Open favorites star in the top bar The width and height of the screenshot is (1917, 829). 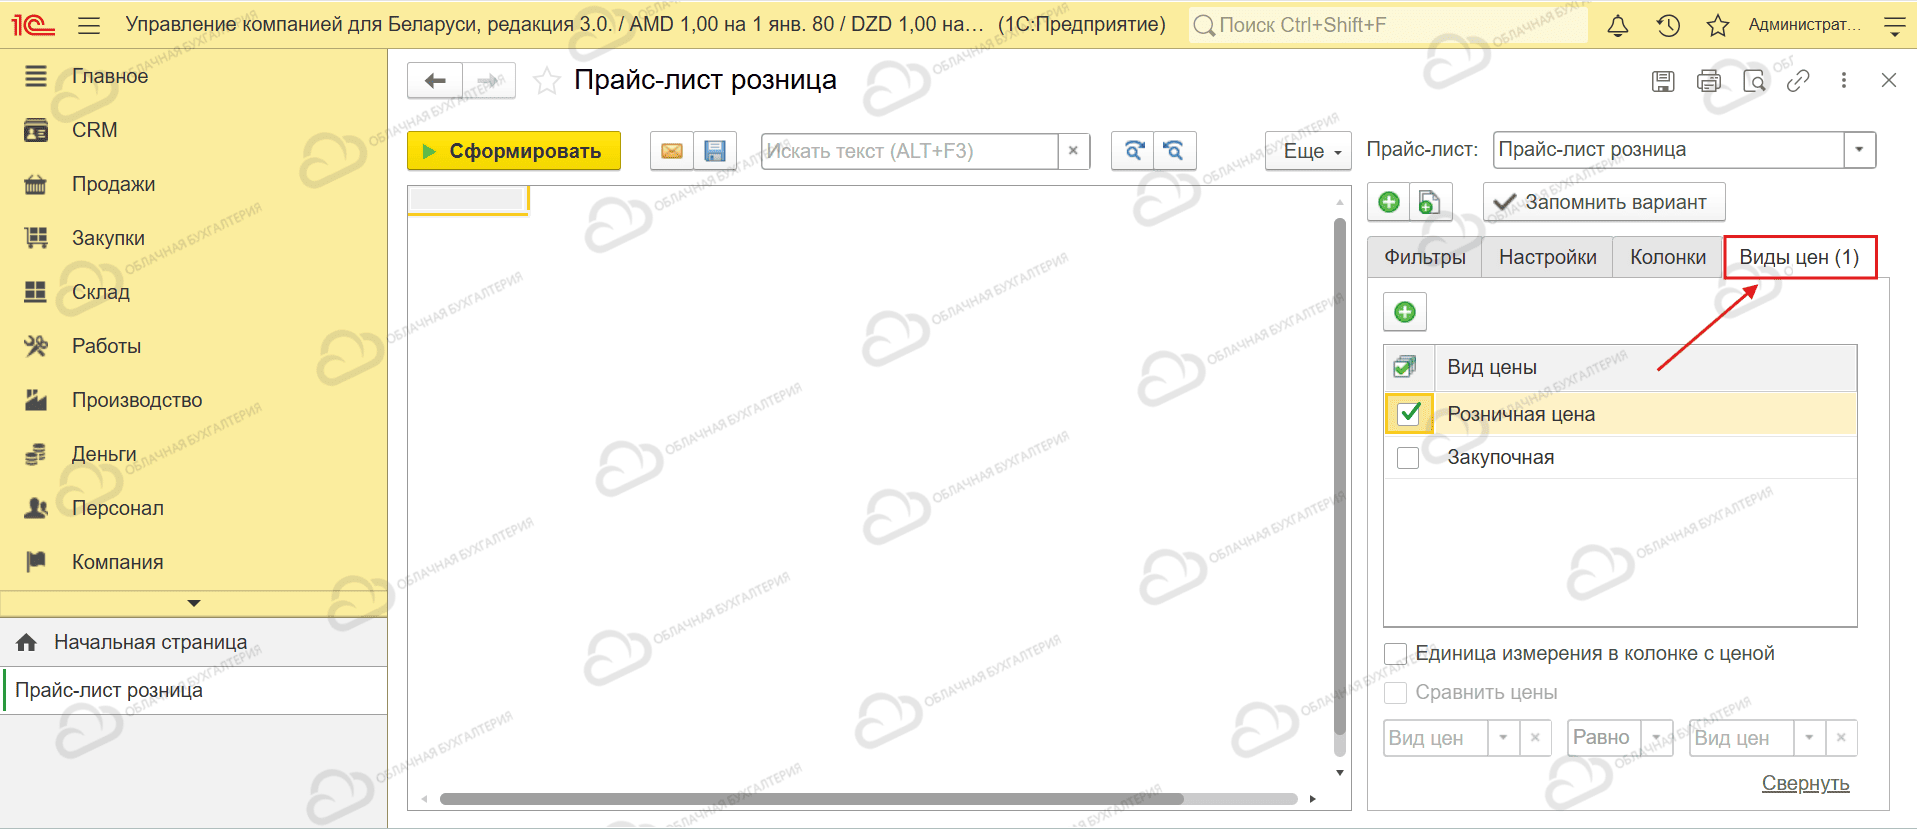pyautogui.click(x=1718, y=26)
